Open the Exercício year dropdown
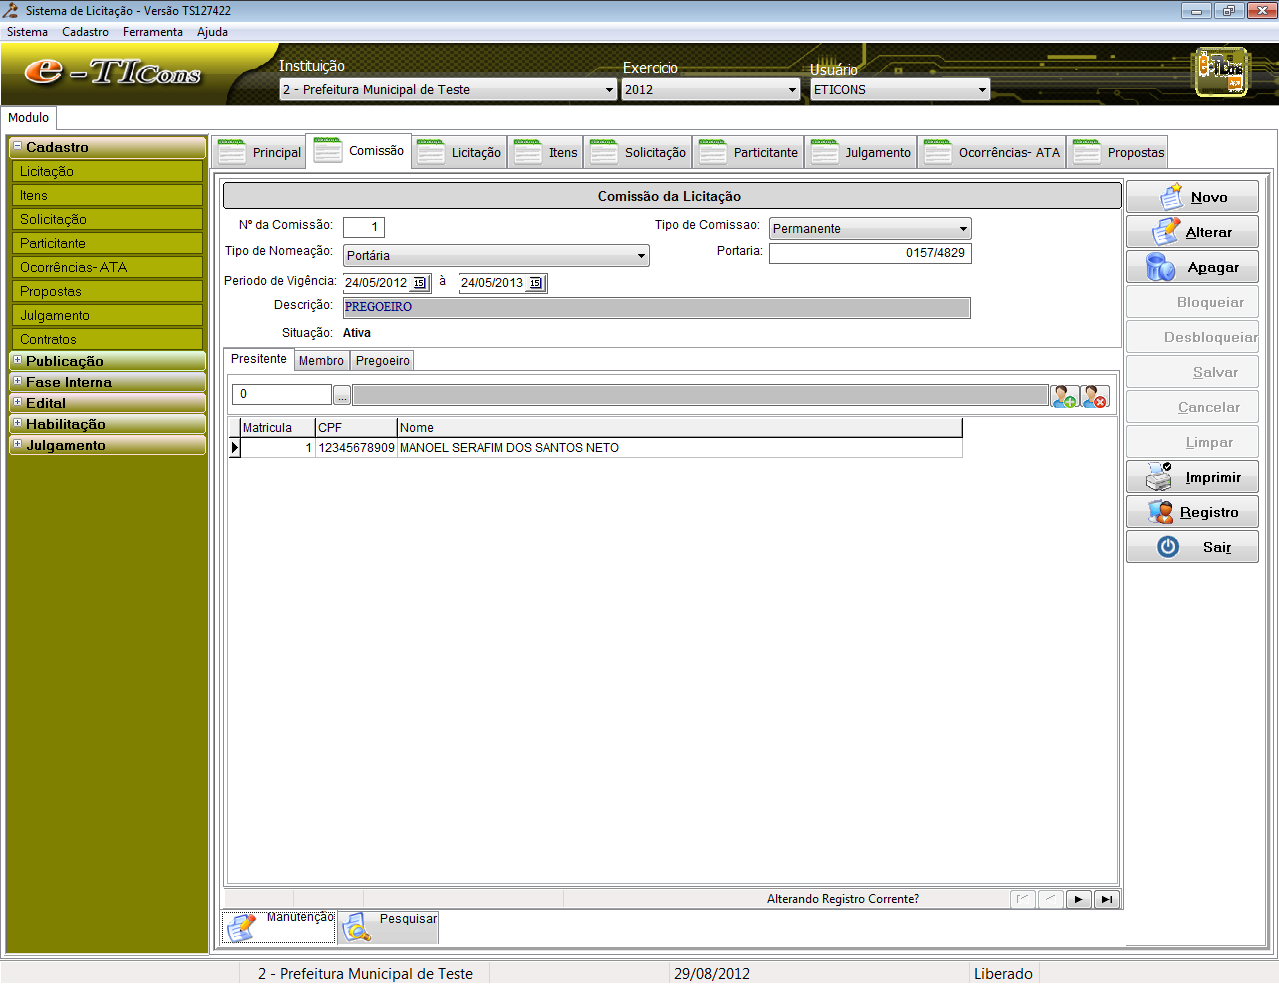Screen dimensions: 1279x984 (x=792, y=90)
